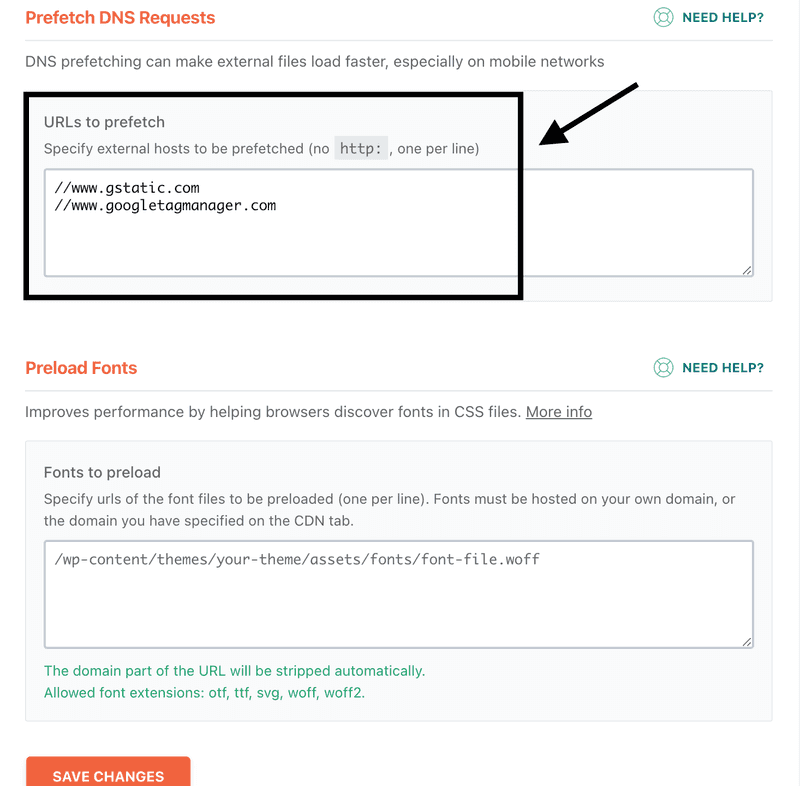800x786 pixels.
Task: Select the Preload Fonts heading
Action: coord(81,368)
